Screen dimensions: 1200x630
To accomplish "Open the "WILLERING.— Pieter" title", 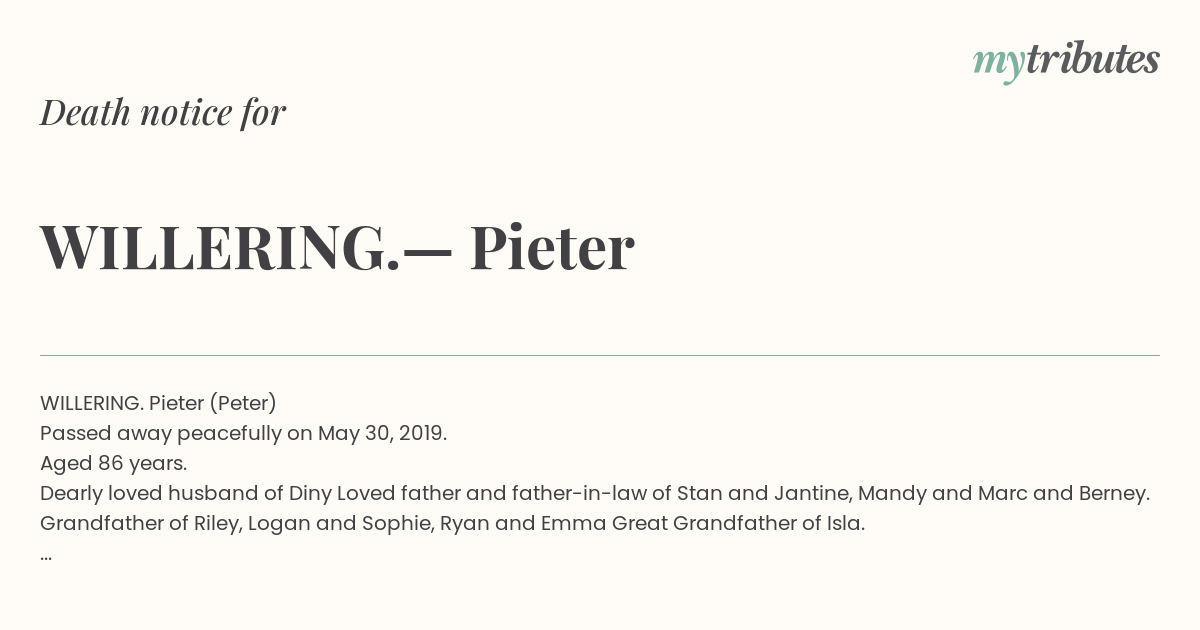I will point(337,247).
